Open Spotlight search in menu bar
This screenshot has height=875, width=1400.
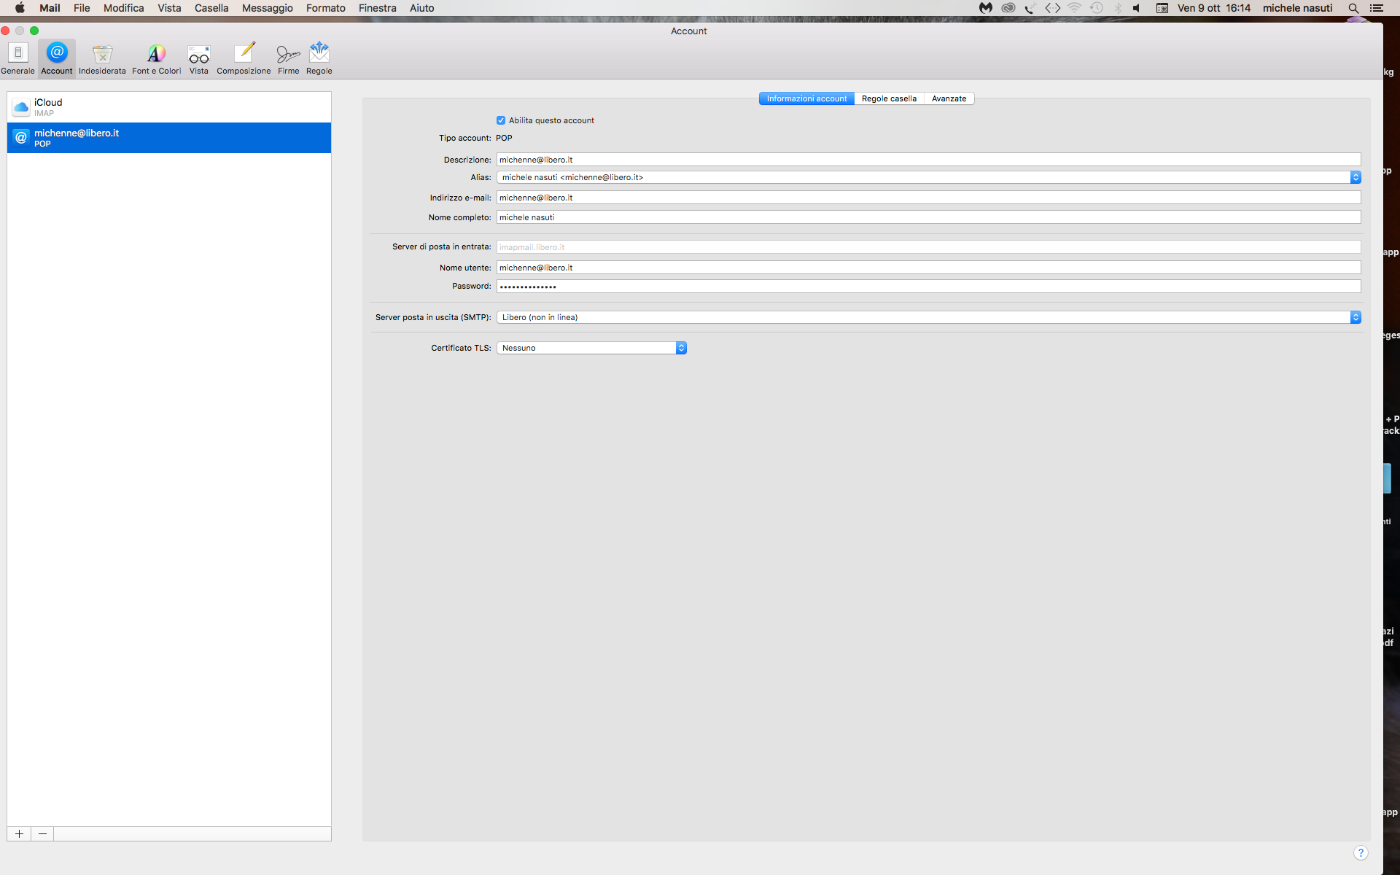point(1353,8)
